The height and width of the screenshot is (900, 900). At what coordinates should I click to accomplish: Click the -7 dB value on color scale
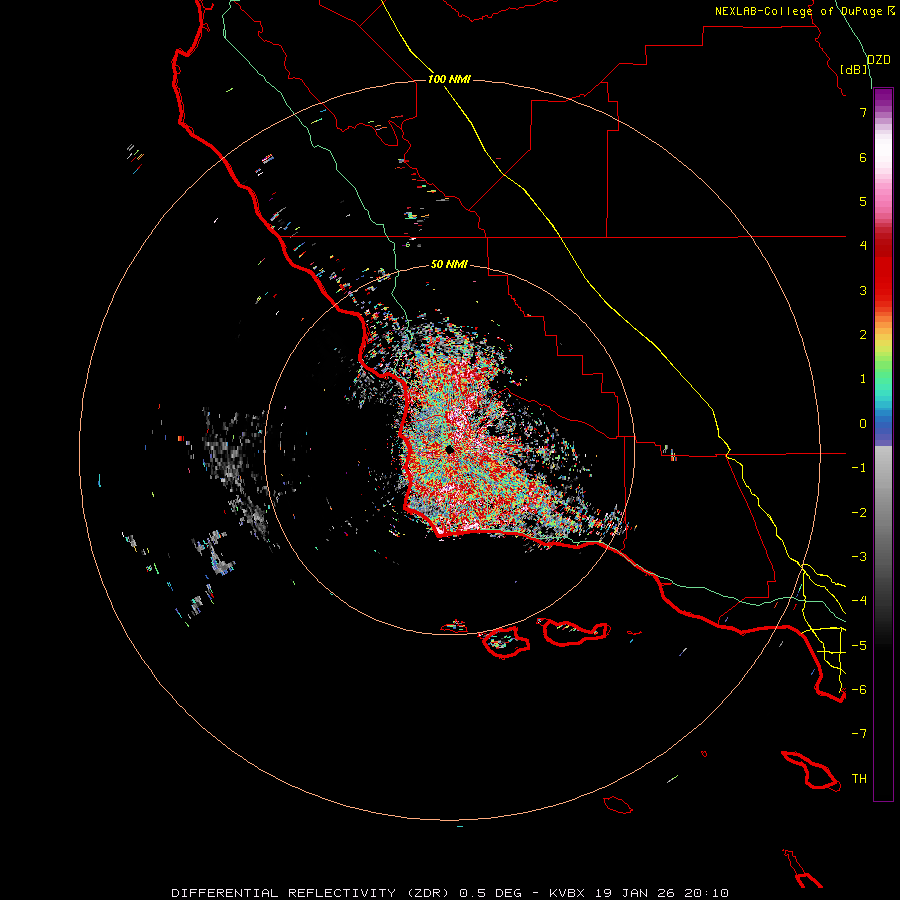click(859, 734)
